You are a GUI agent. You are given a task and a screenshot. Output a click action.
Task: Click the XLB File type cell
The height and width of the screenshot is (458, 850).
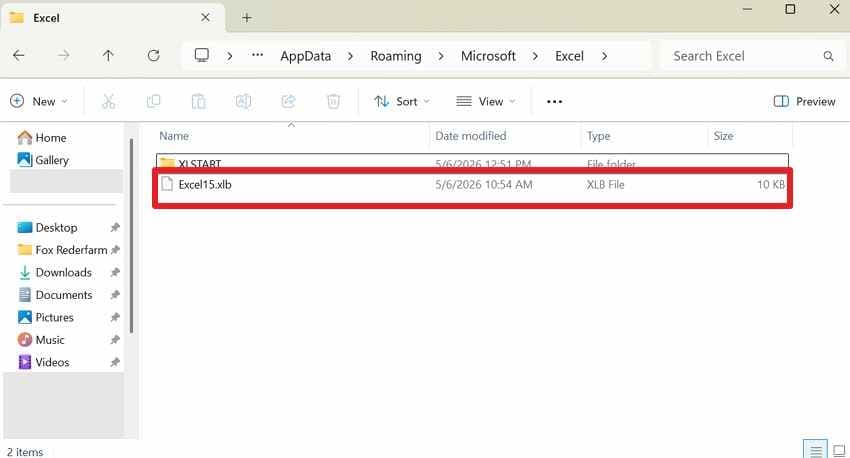(x=606, y=184)
